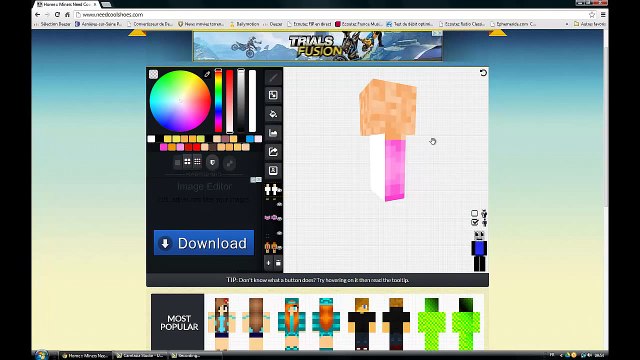The height and width of the screenshot is (360, 640).
Task: Click the delete layer trash button
Action: 278,263
